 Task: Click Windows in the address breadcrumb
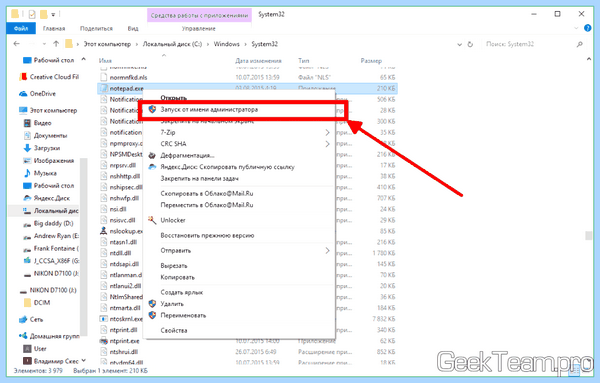coord(227,44)
